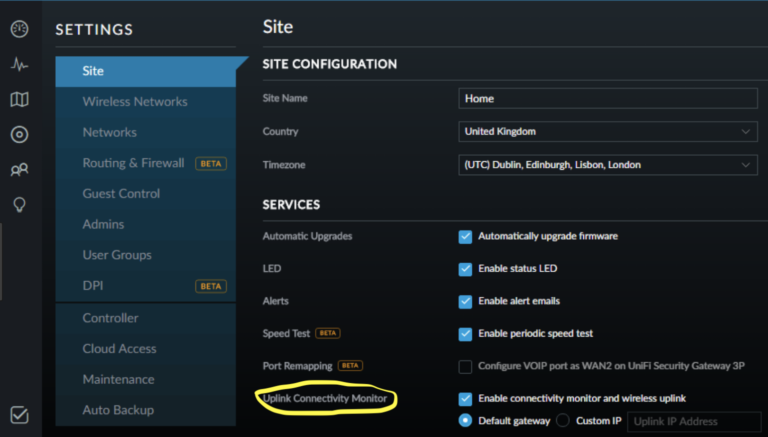Toggle Enable periodic speed test checkbox
Screen dimensions: 768x437
click(465, 334)
